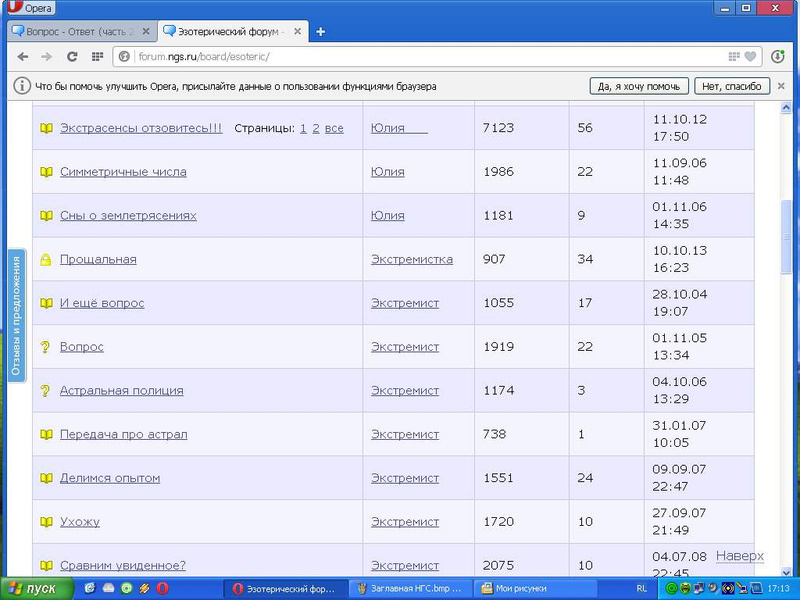Screen dimensions: 800x600
Task: Click the Reload page icon
Action: click(x=71, y=57)
